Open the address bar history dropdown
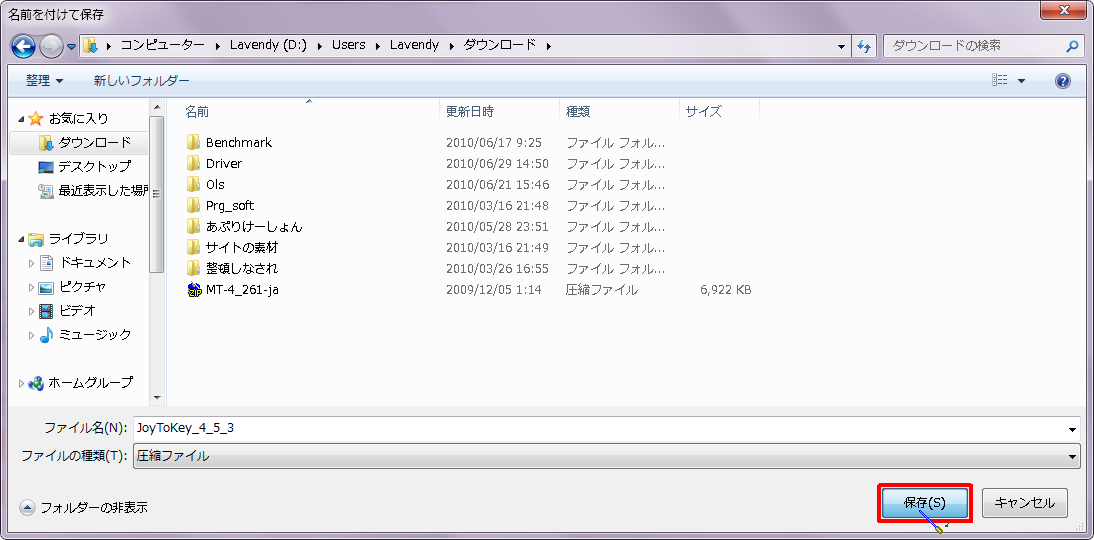The width and height of the screenshot is (1094, 540). click(842, 46)
